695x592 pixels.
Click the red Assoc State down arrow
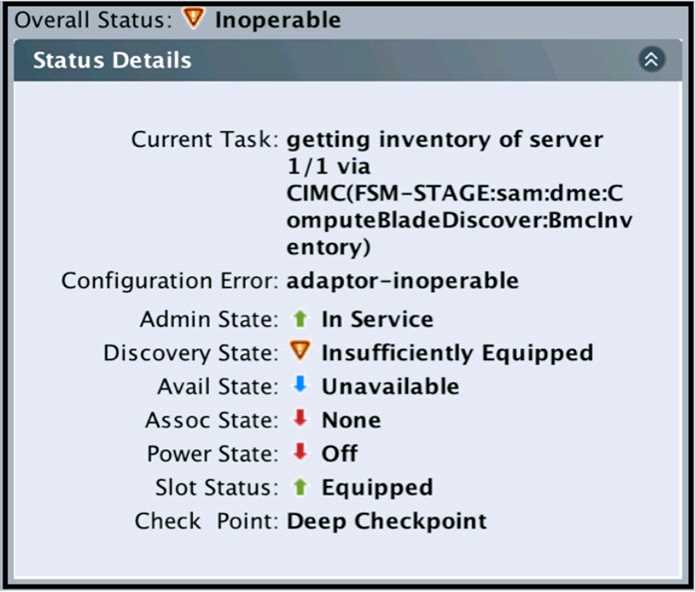[x=300, y=419]
